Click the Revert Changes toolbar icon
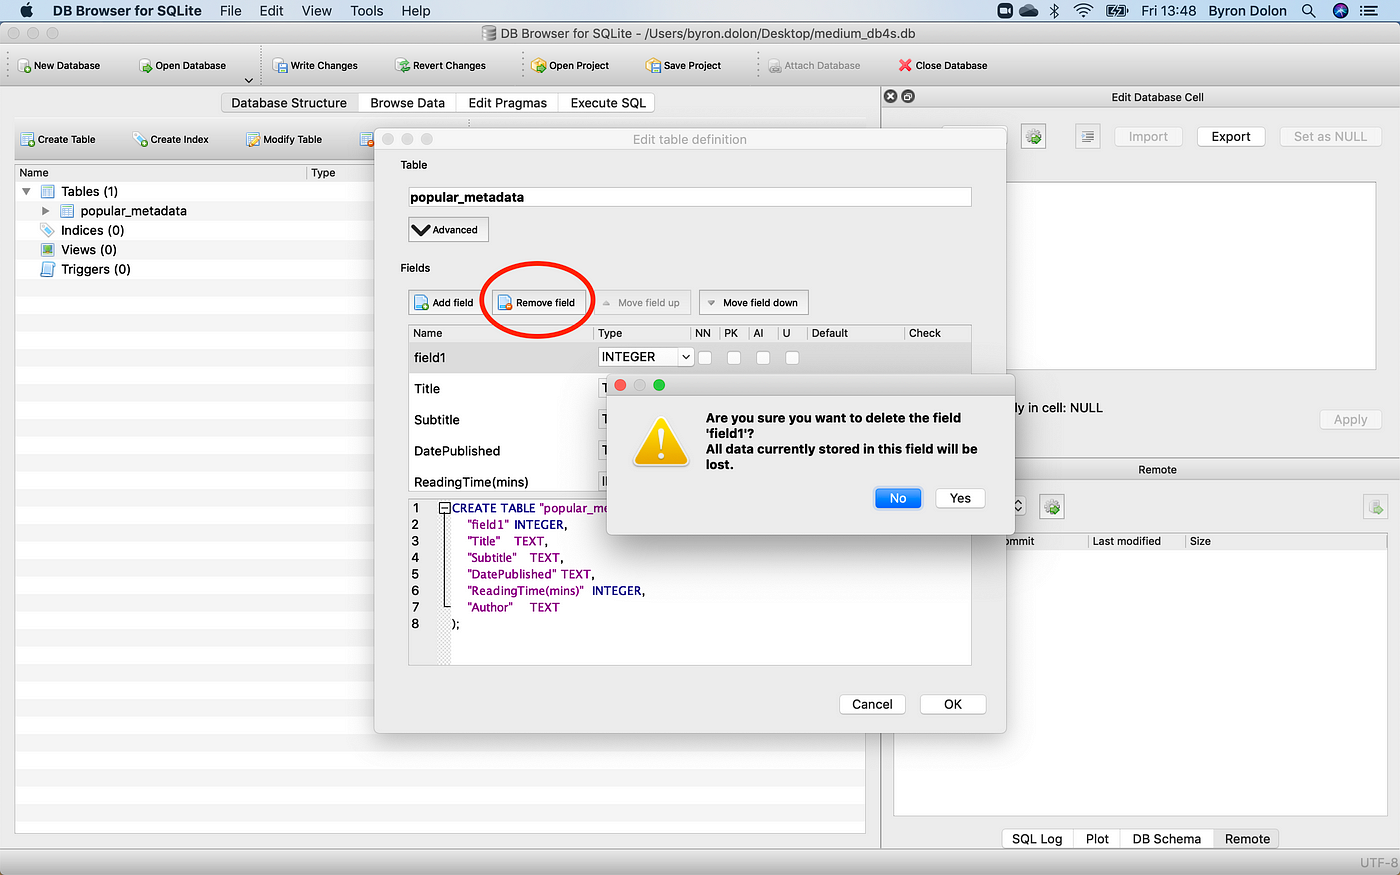Image resolution: width=1400 pixels, height=875 pixels. pos(403,66)
